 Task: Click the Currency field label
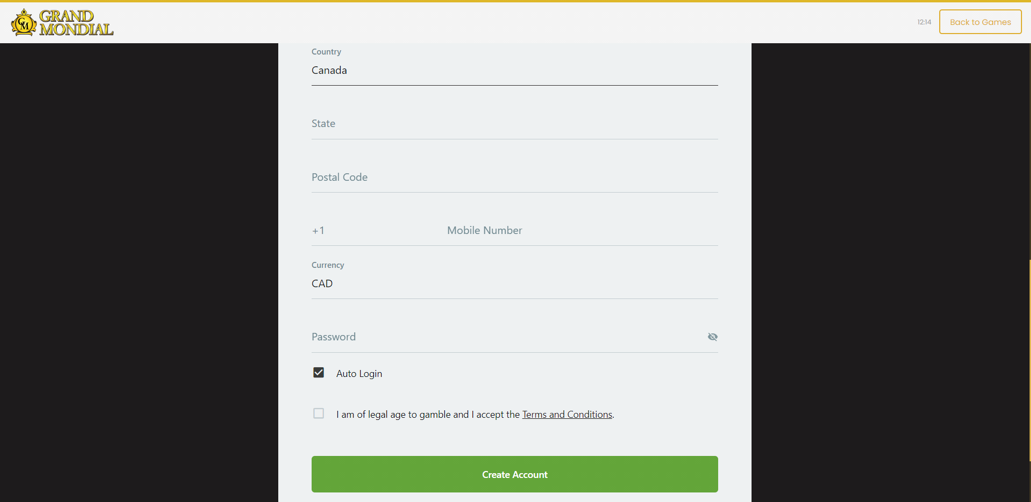[327, 265]
